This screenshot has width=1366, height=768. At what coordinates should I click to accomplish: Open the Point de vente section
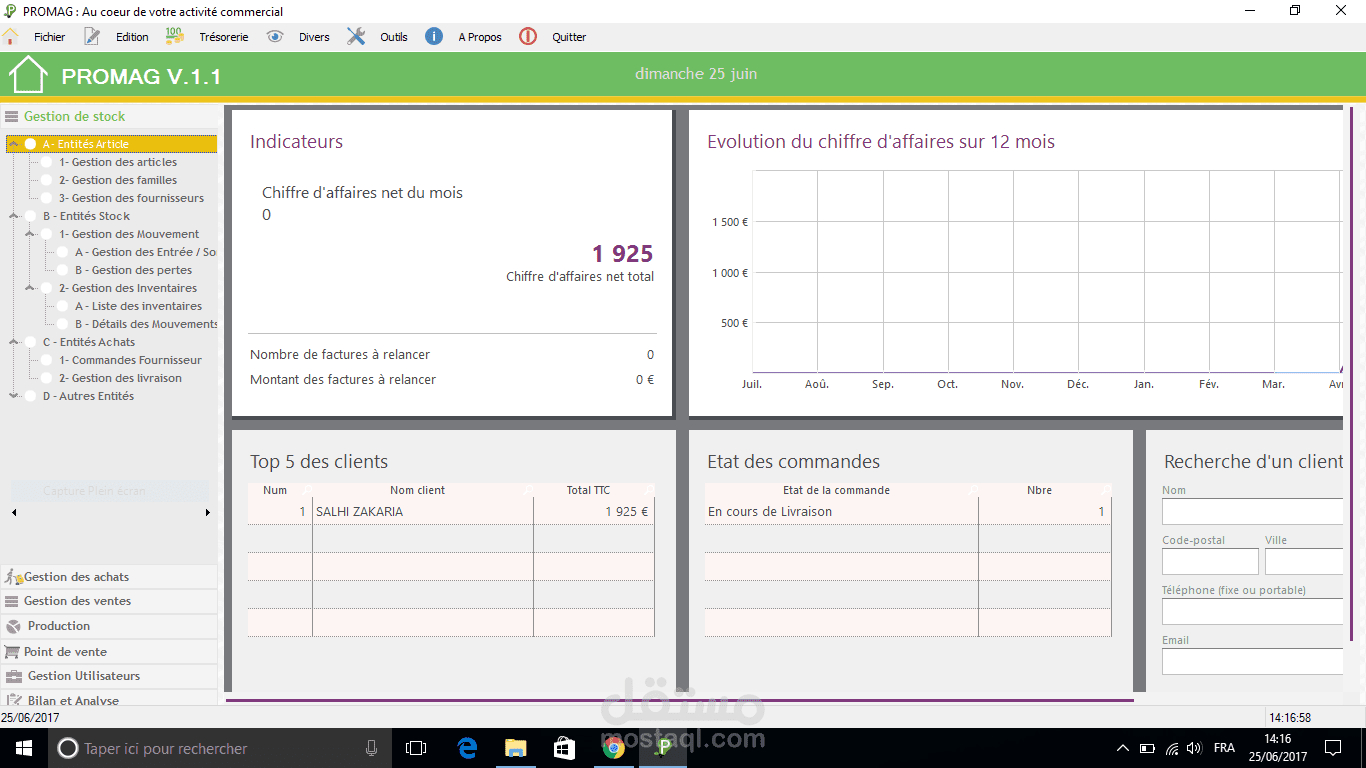click(109, 652)
